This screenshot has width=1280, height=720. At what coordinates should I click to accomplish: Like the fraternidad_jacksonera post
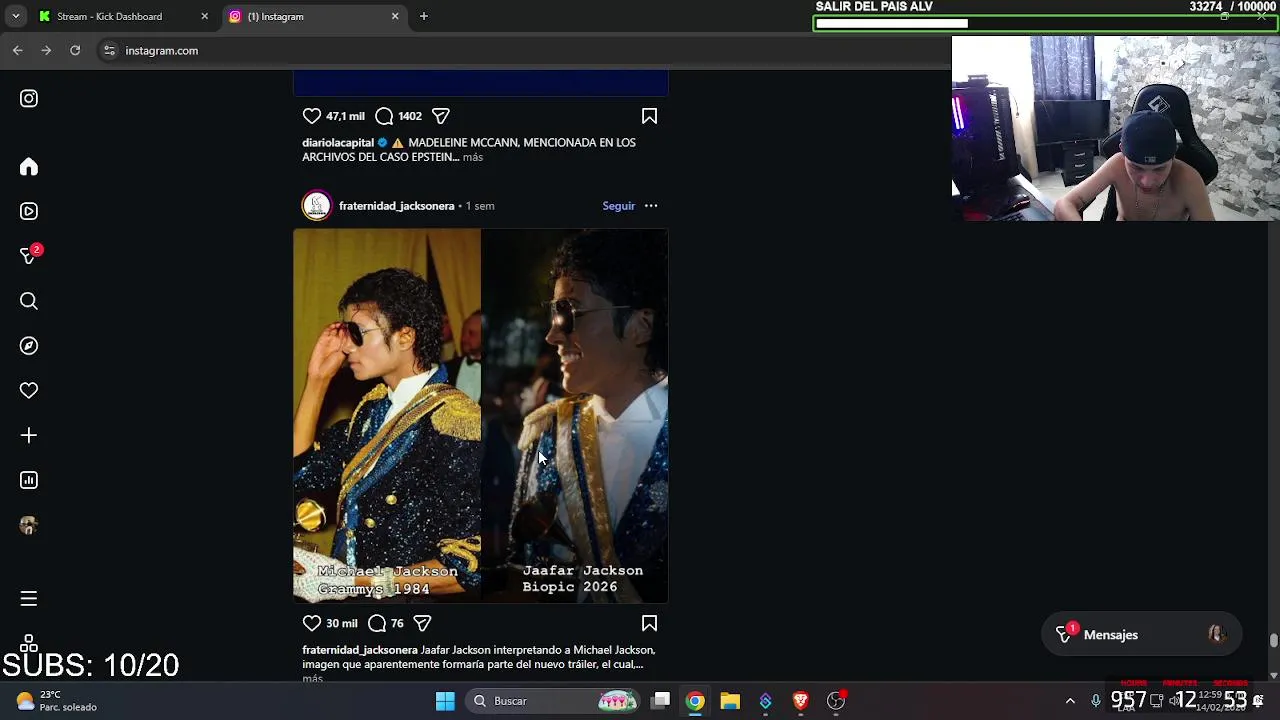[x=312, y=623]
